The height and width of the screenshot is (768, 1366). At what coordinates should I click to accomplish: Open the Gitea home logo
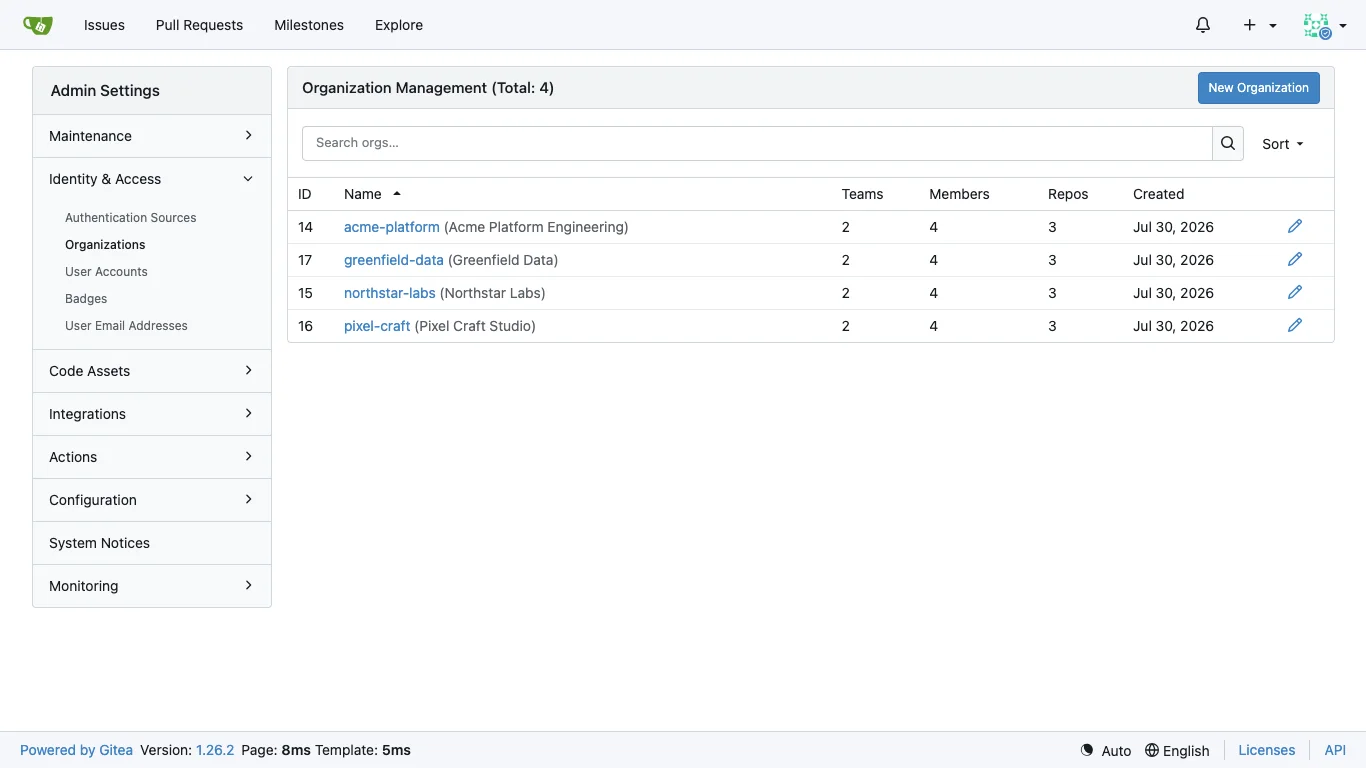coord(38,25)
